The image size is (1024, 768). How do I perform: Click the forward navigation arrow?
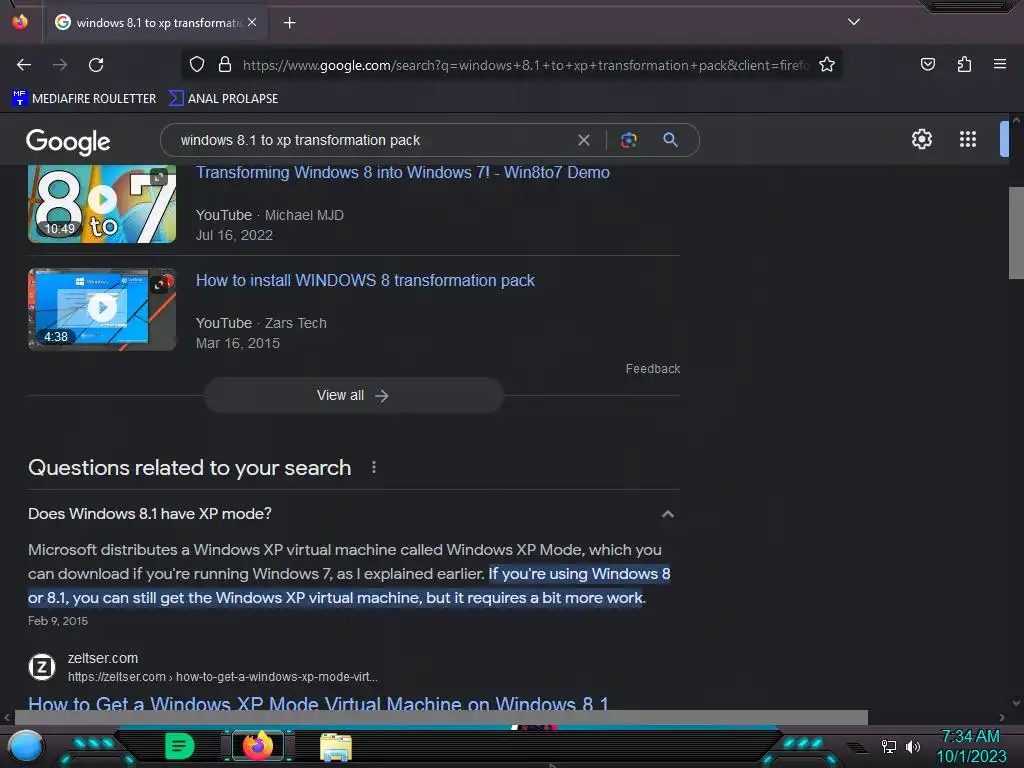(60, 65)
